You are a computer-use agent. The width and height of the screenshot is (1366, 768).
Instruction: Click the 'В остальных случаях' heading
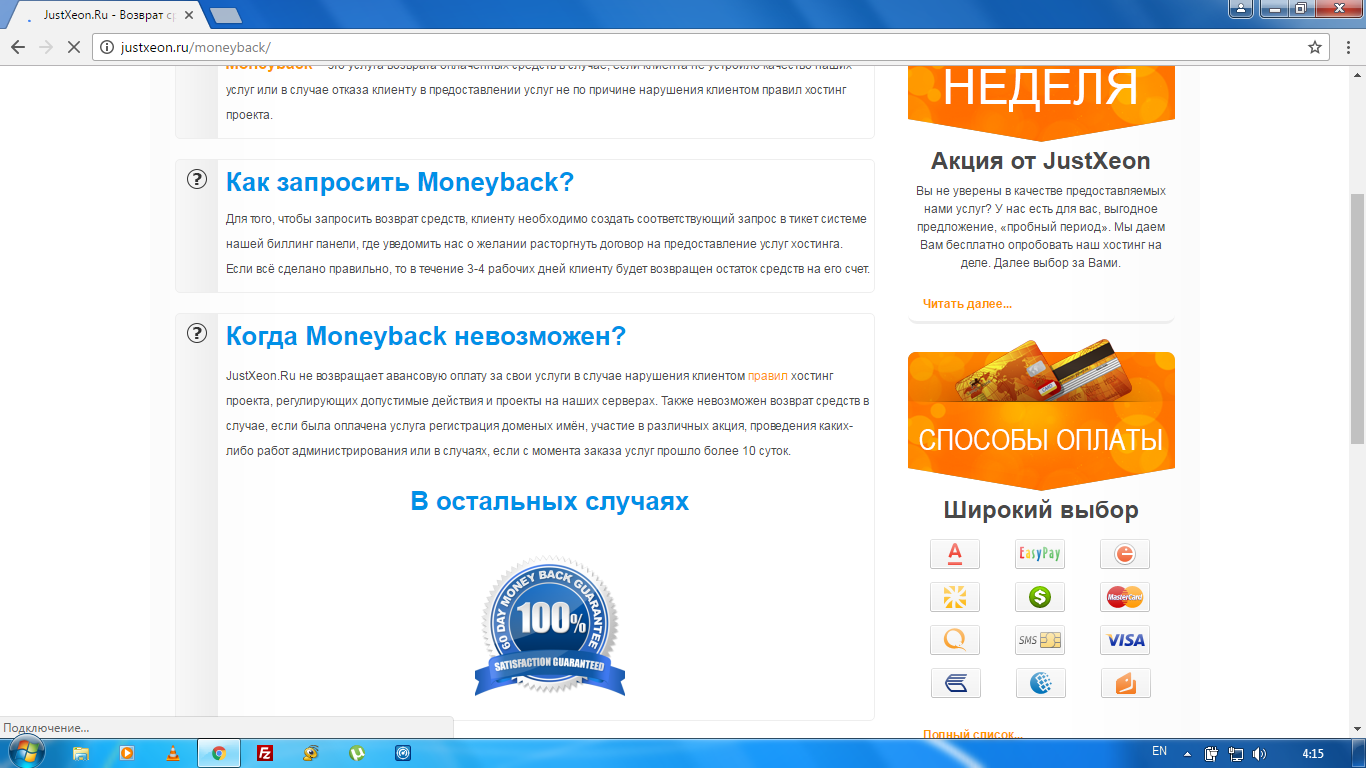550,501
